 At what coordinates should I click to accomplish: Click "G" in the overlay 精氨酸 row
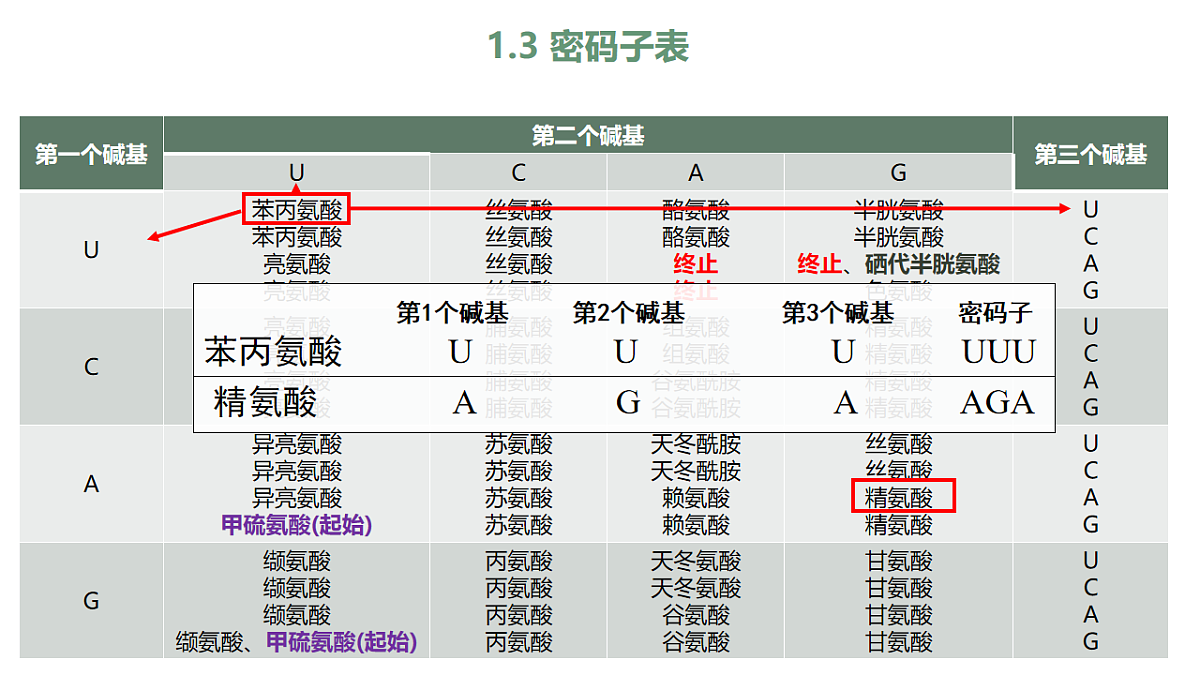(x=628, y=403)
